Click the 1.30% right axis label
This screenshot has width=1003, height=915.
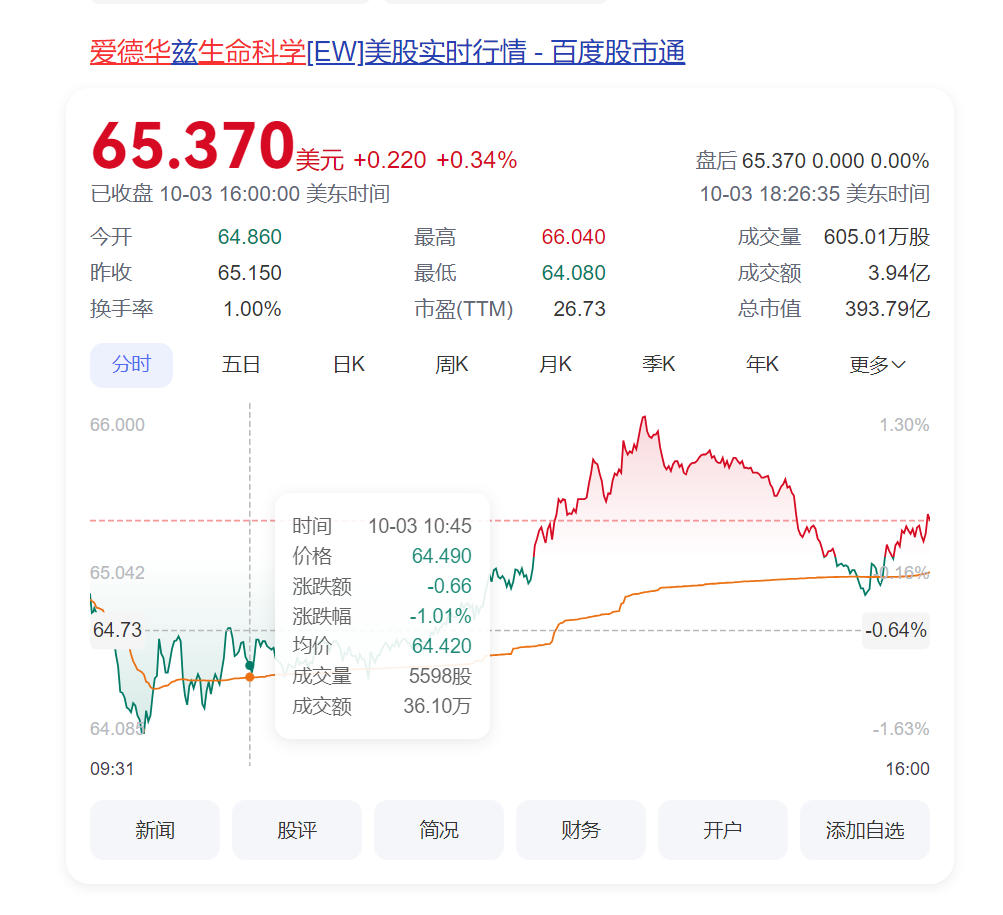904,425
